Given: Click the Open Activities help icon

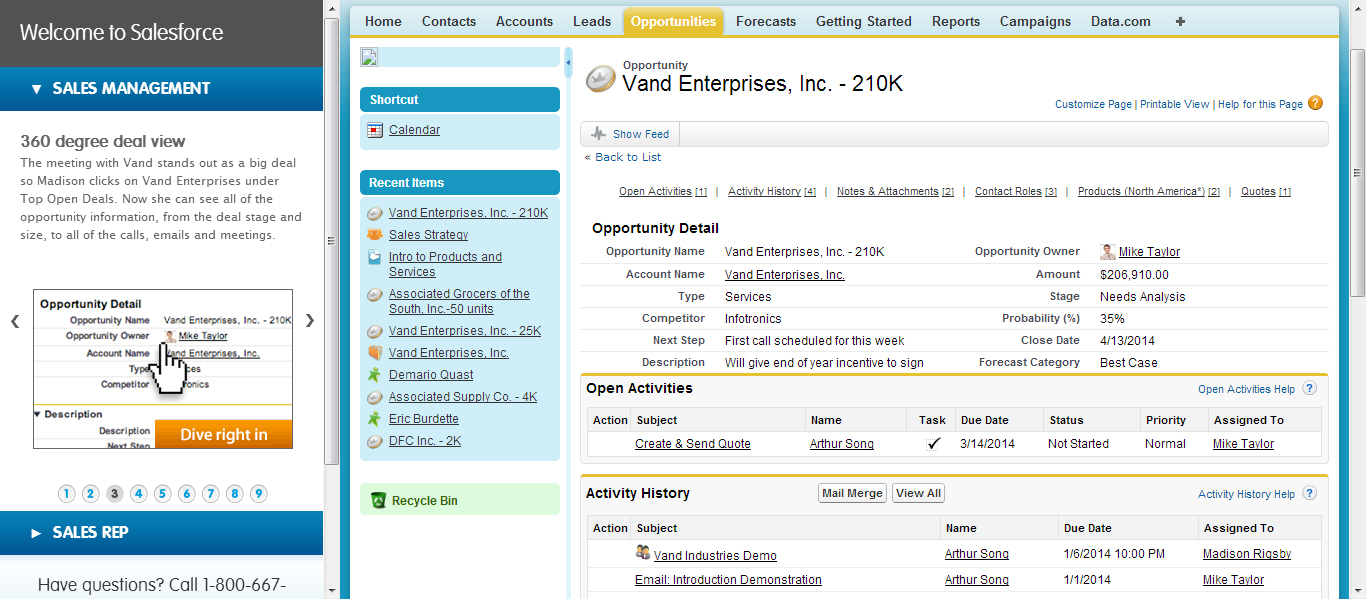Looking at the screenshot, I should click(1309, 389).
